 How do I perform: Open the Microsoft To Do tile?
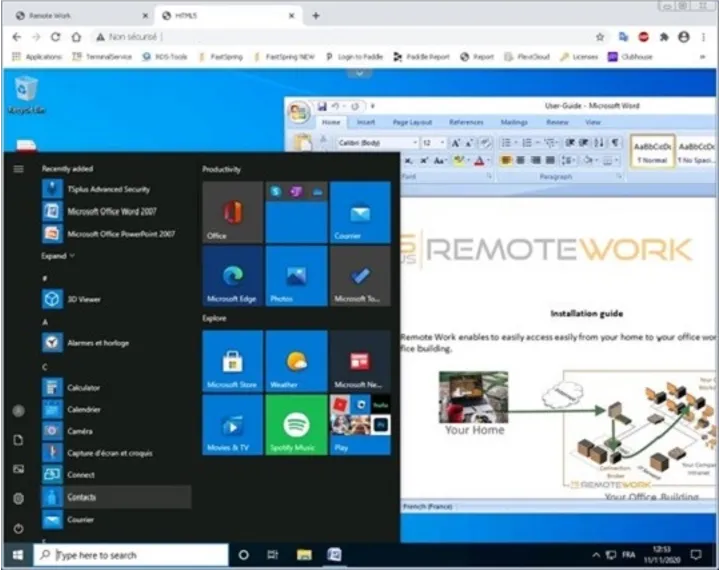tap(360, 276)
